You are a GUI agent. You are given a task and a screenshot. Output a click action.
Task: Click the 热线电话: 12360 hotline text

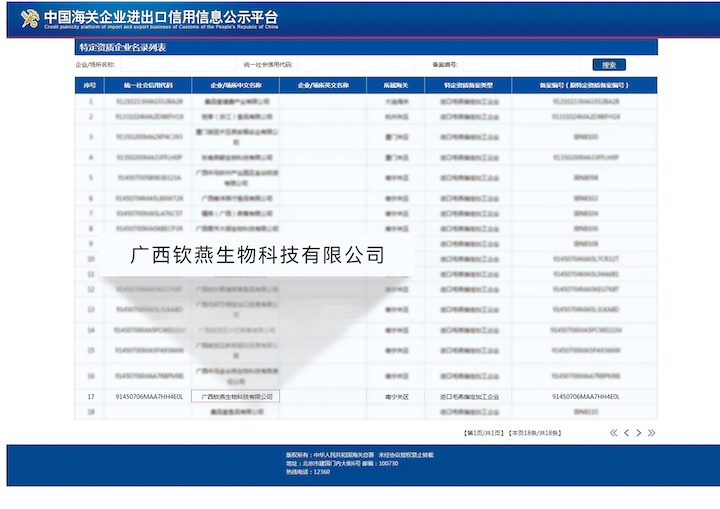[308, 472]
